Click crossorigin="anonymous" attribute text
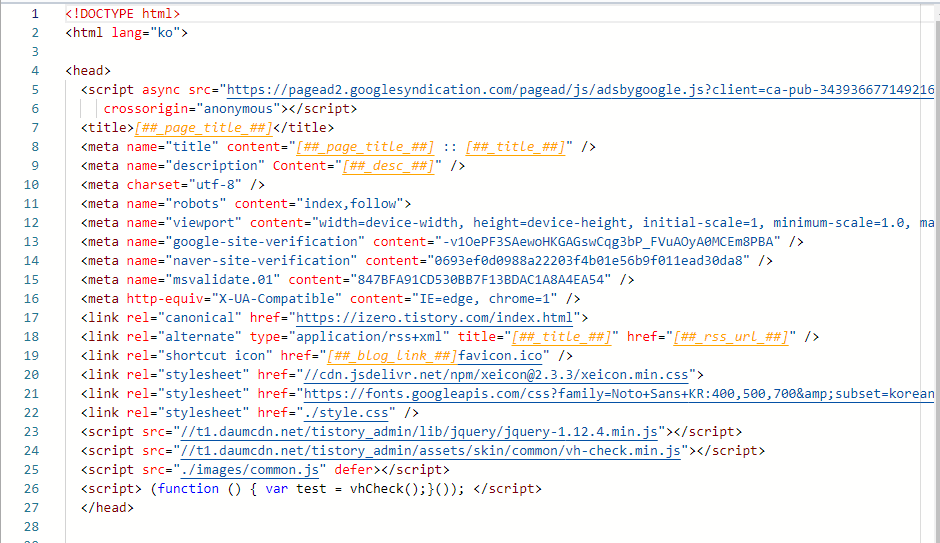940x543 pixels. pyautogui.click(x=192, y=108)
